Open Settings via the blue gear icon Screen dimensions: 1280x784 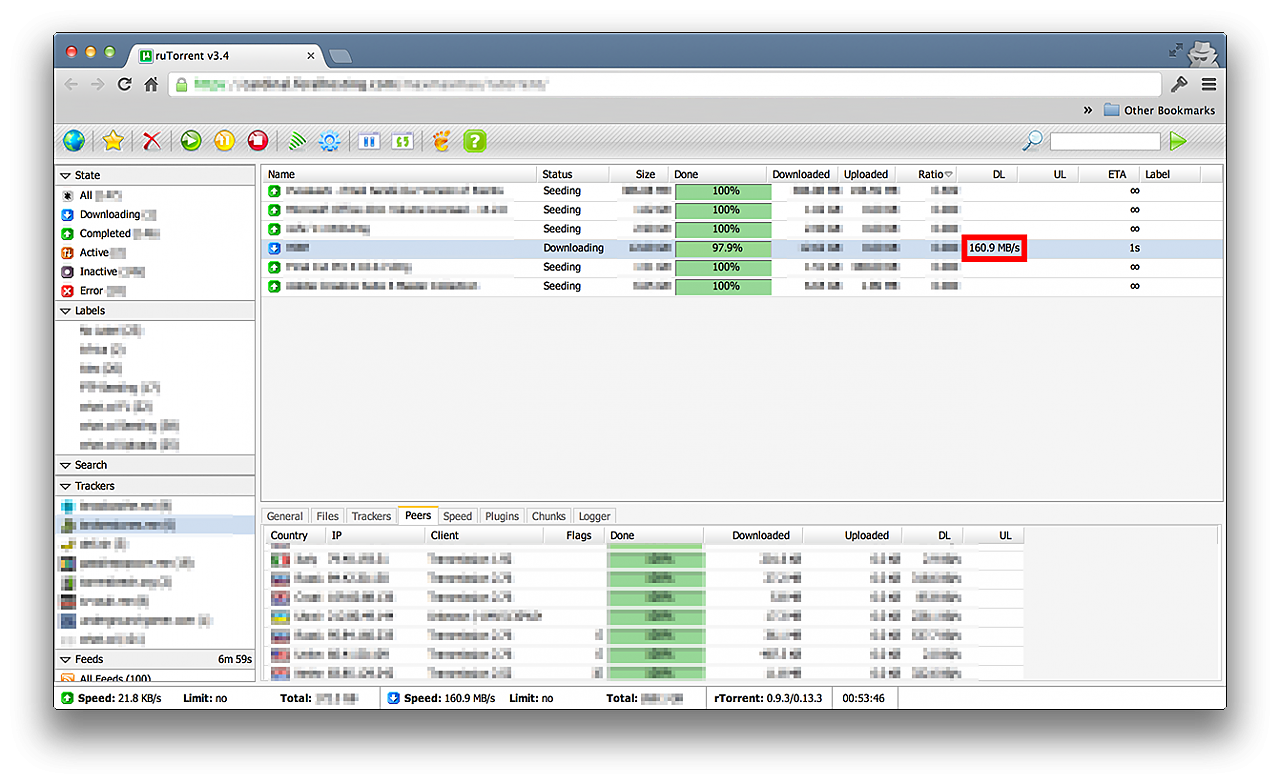point(330,141)
